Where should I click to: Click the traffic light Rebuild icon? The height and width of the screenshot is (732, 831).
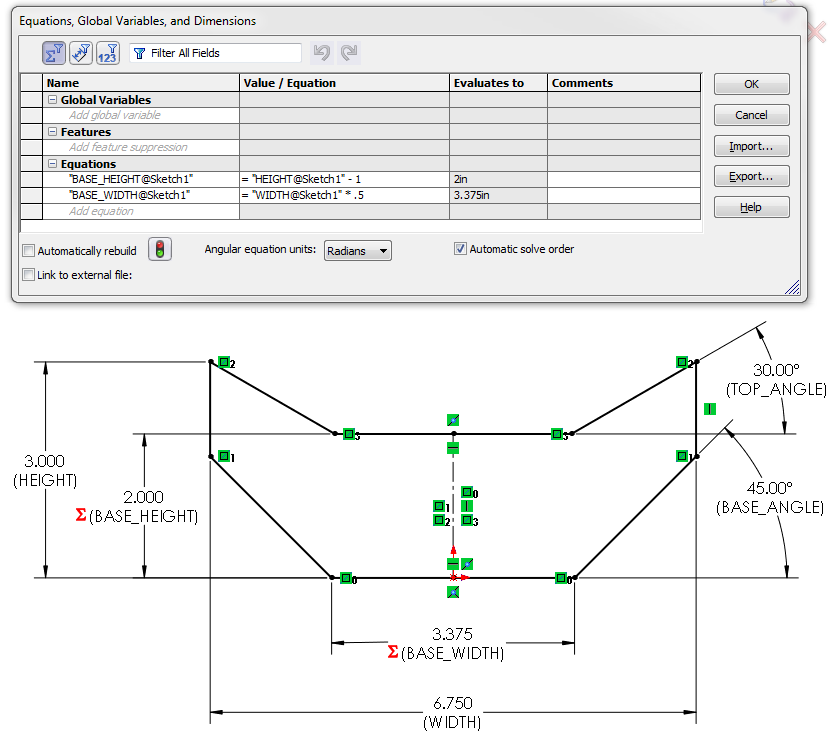pos(159,250)
